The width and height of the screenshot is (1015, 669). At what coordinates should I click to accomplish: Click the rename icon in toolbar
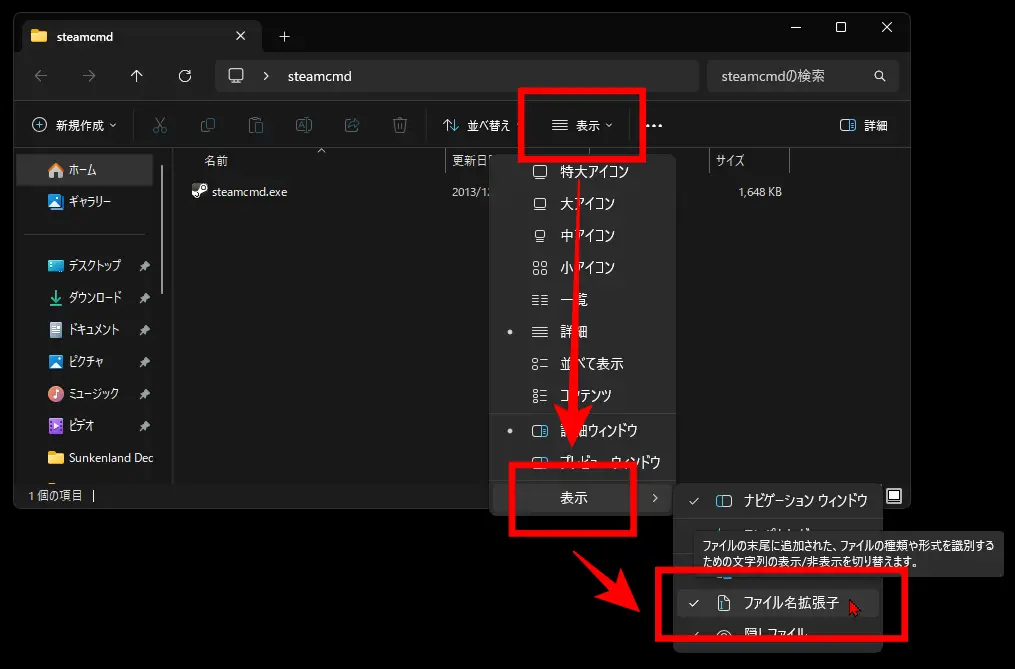[304, 125]
